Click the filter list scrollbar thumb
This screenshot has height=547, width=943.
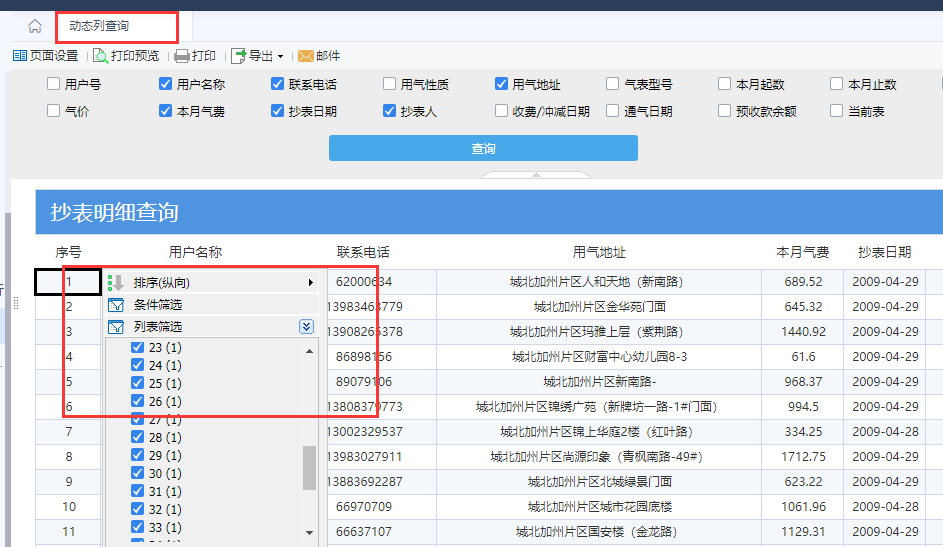coord(309,468)
